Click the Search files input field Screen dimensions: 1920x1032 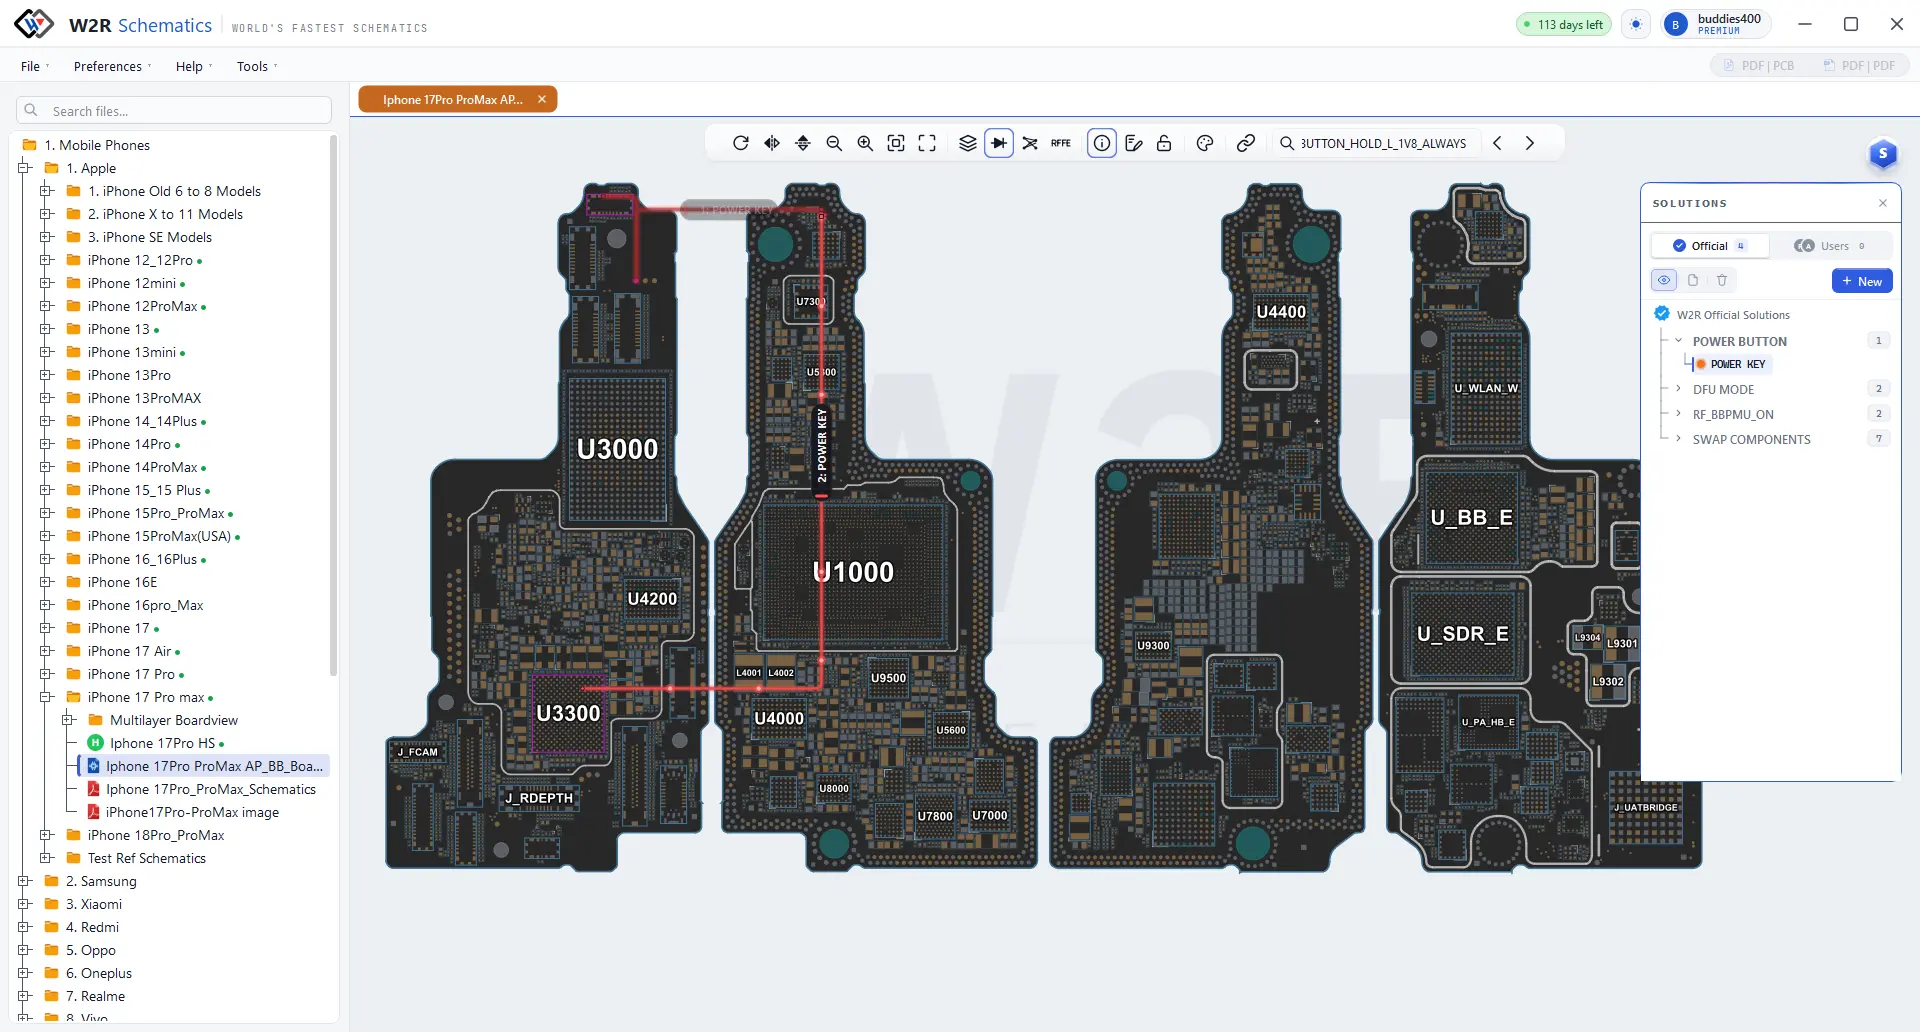[x=174, y=110]
